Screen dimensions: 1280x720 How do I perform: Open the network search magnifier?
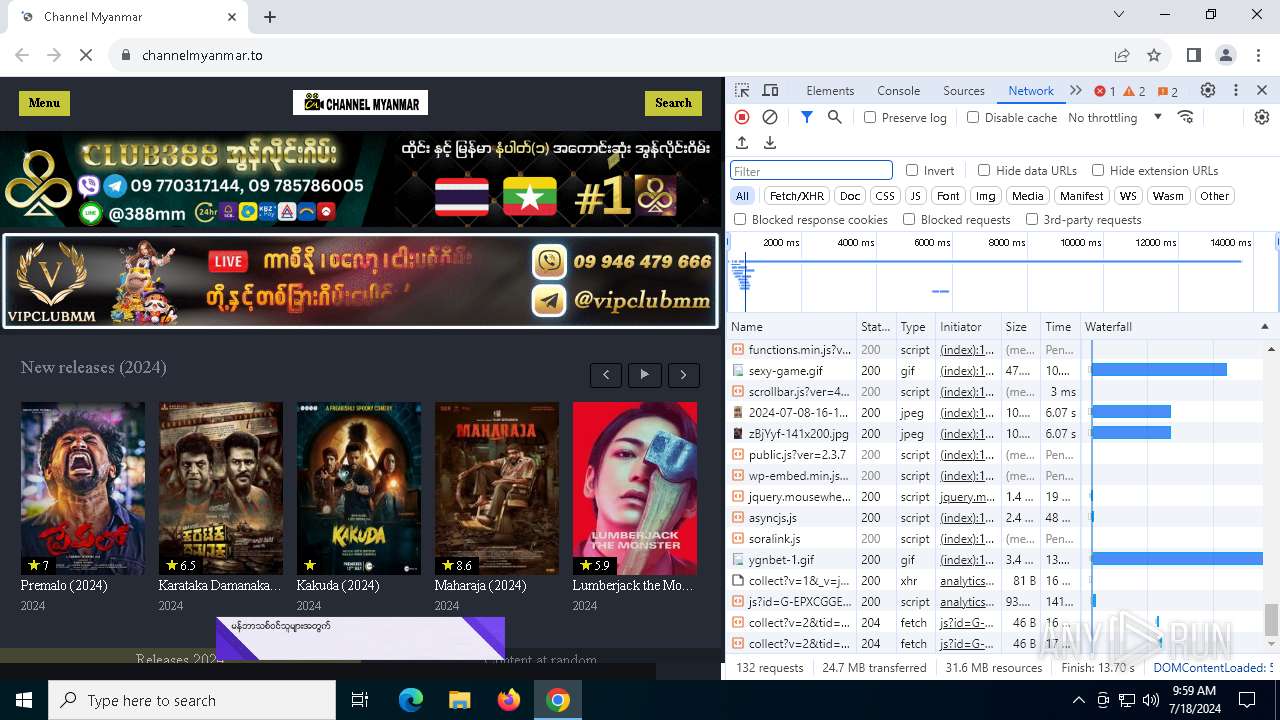pos(835,117)
